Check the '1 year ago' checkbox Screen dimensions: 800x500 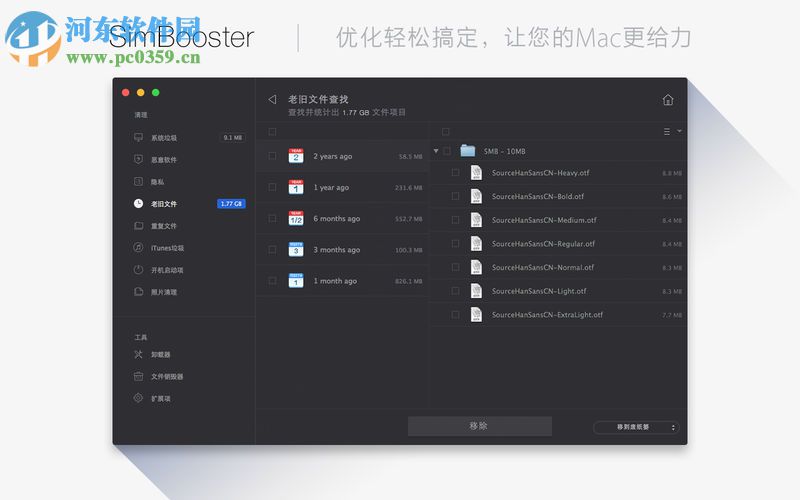coord(272,187)
